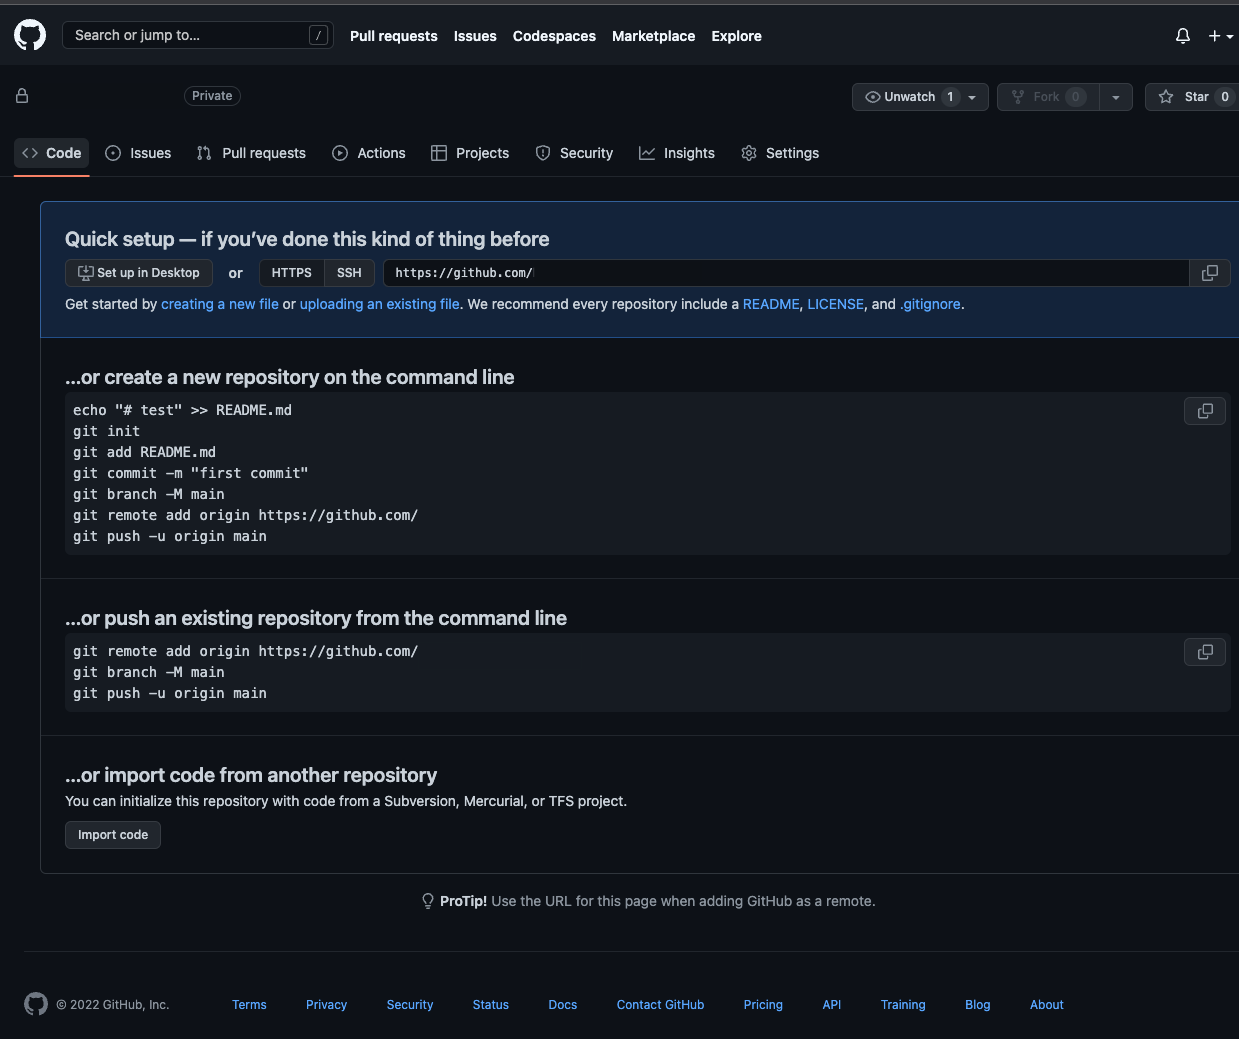Click the Actions tab play icon

(x=340, y=153)
